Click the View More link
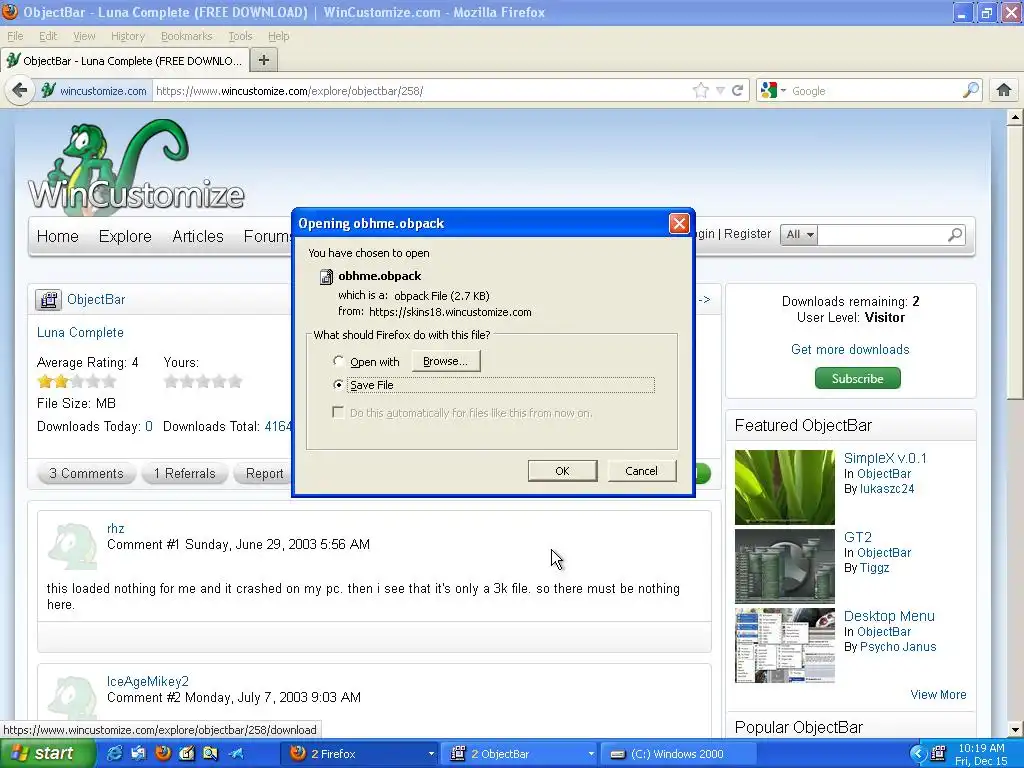 point(938,695)
